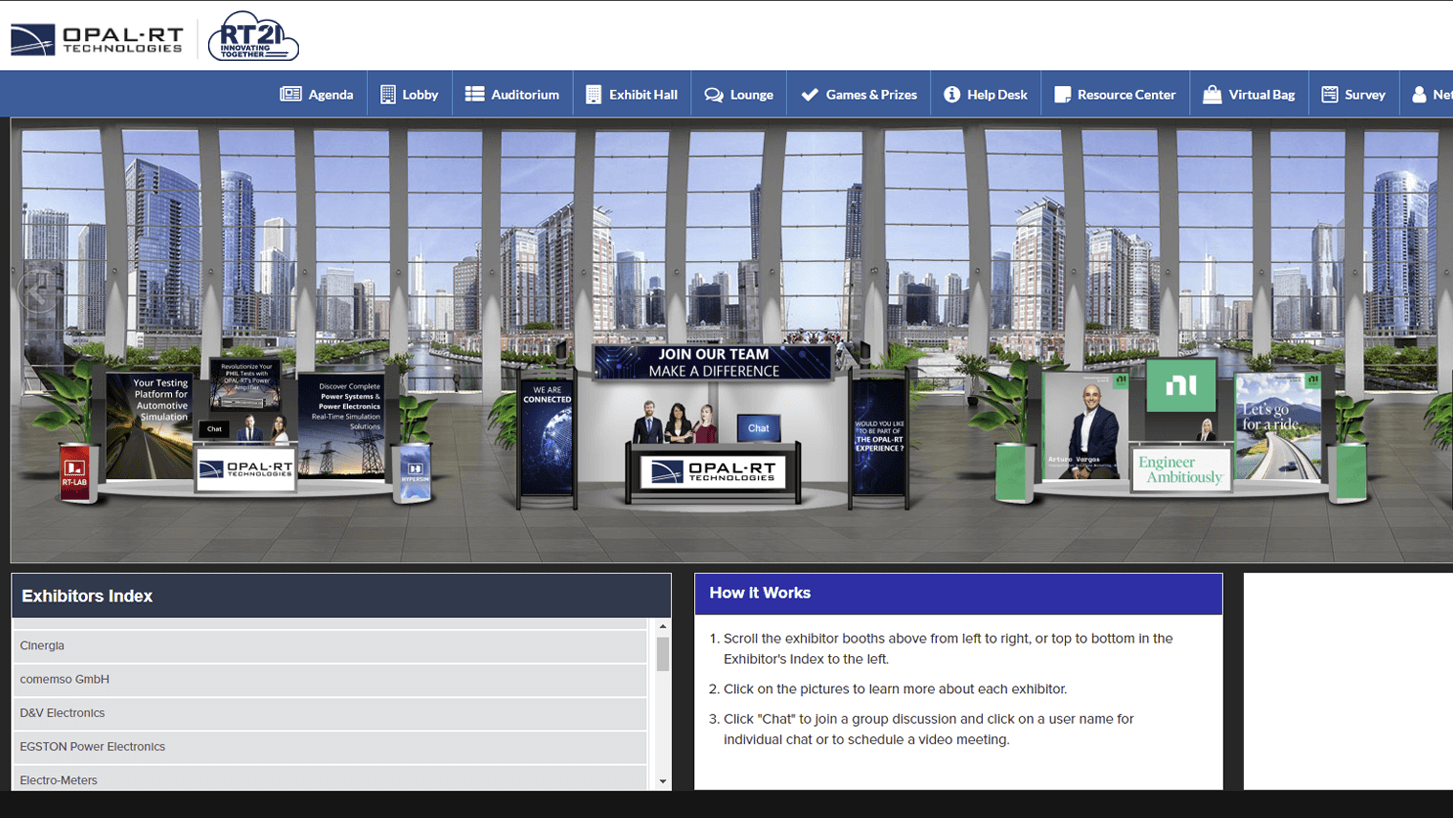Click the Survey form icon
This screenshot has width=1453, height=818.
point(1330,94)
